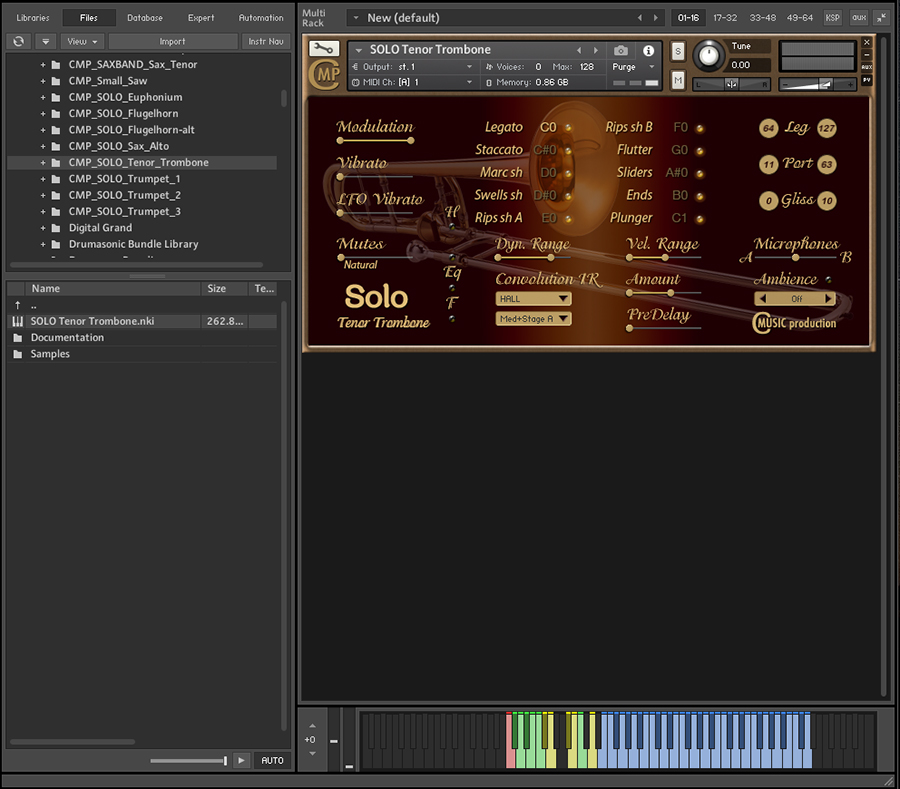Switch to the Expert tab

point(201,18)
